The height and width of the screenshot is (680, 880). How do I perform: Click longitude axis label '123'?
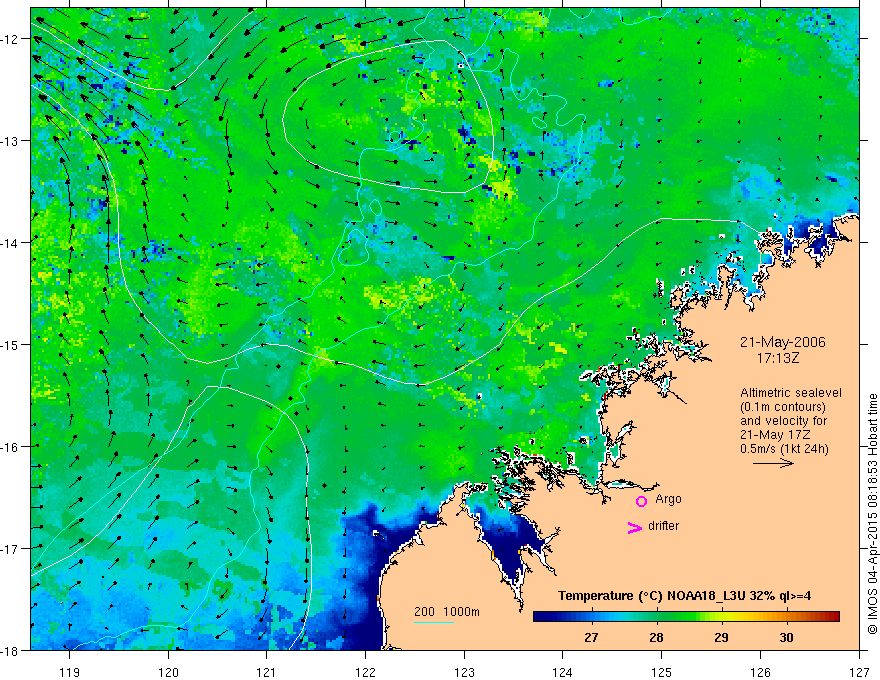point(464,672)
